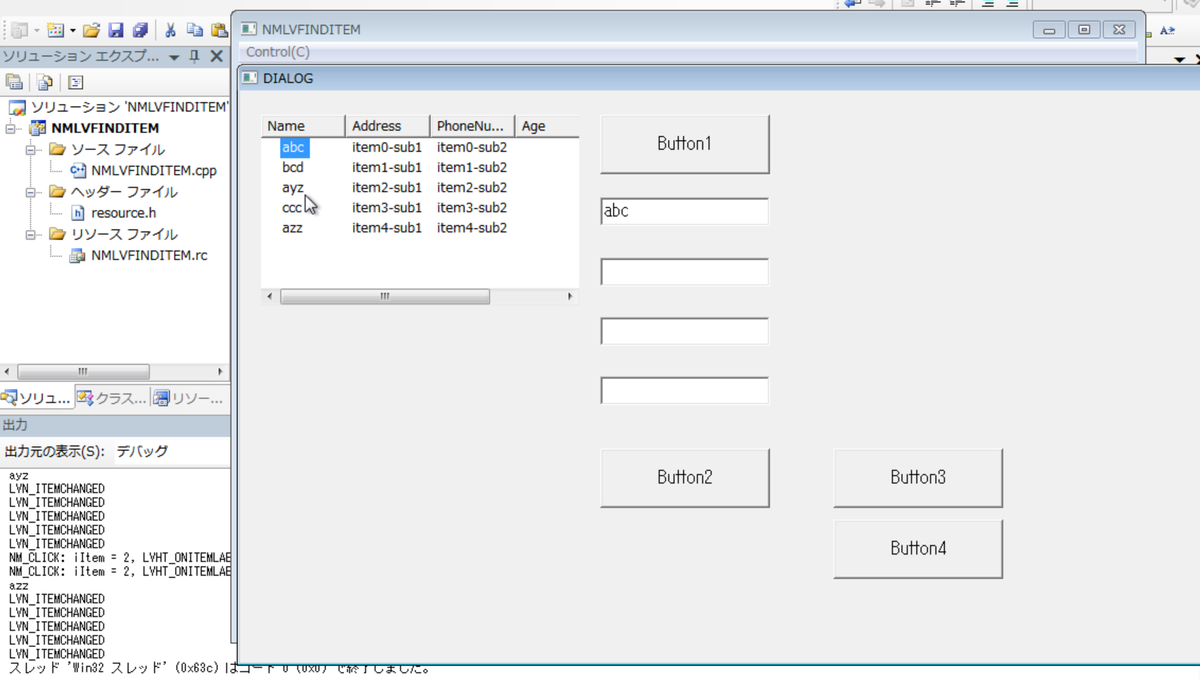This screenshot has width=1200, height=681.
Task: Collapse the ソース ファイル folder
Action: point(31,150)
